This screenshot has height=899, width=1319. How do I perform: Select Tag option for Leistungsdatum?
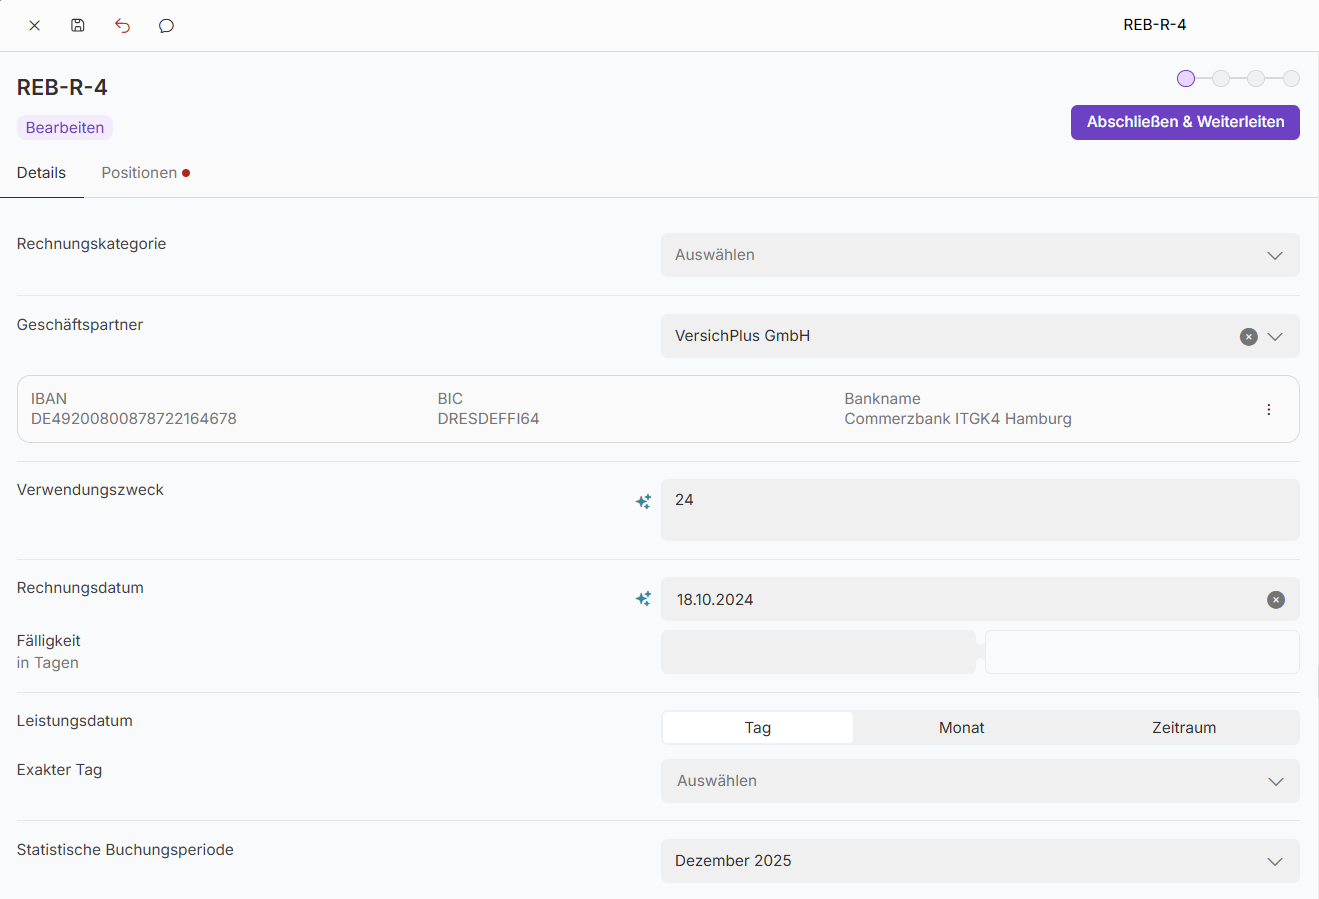click(x=757, y=728)
